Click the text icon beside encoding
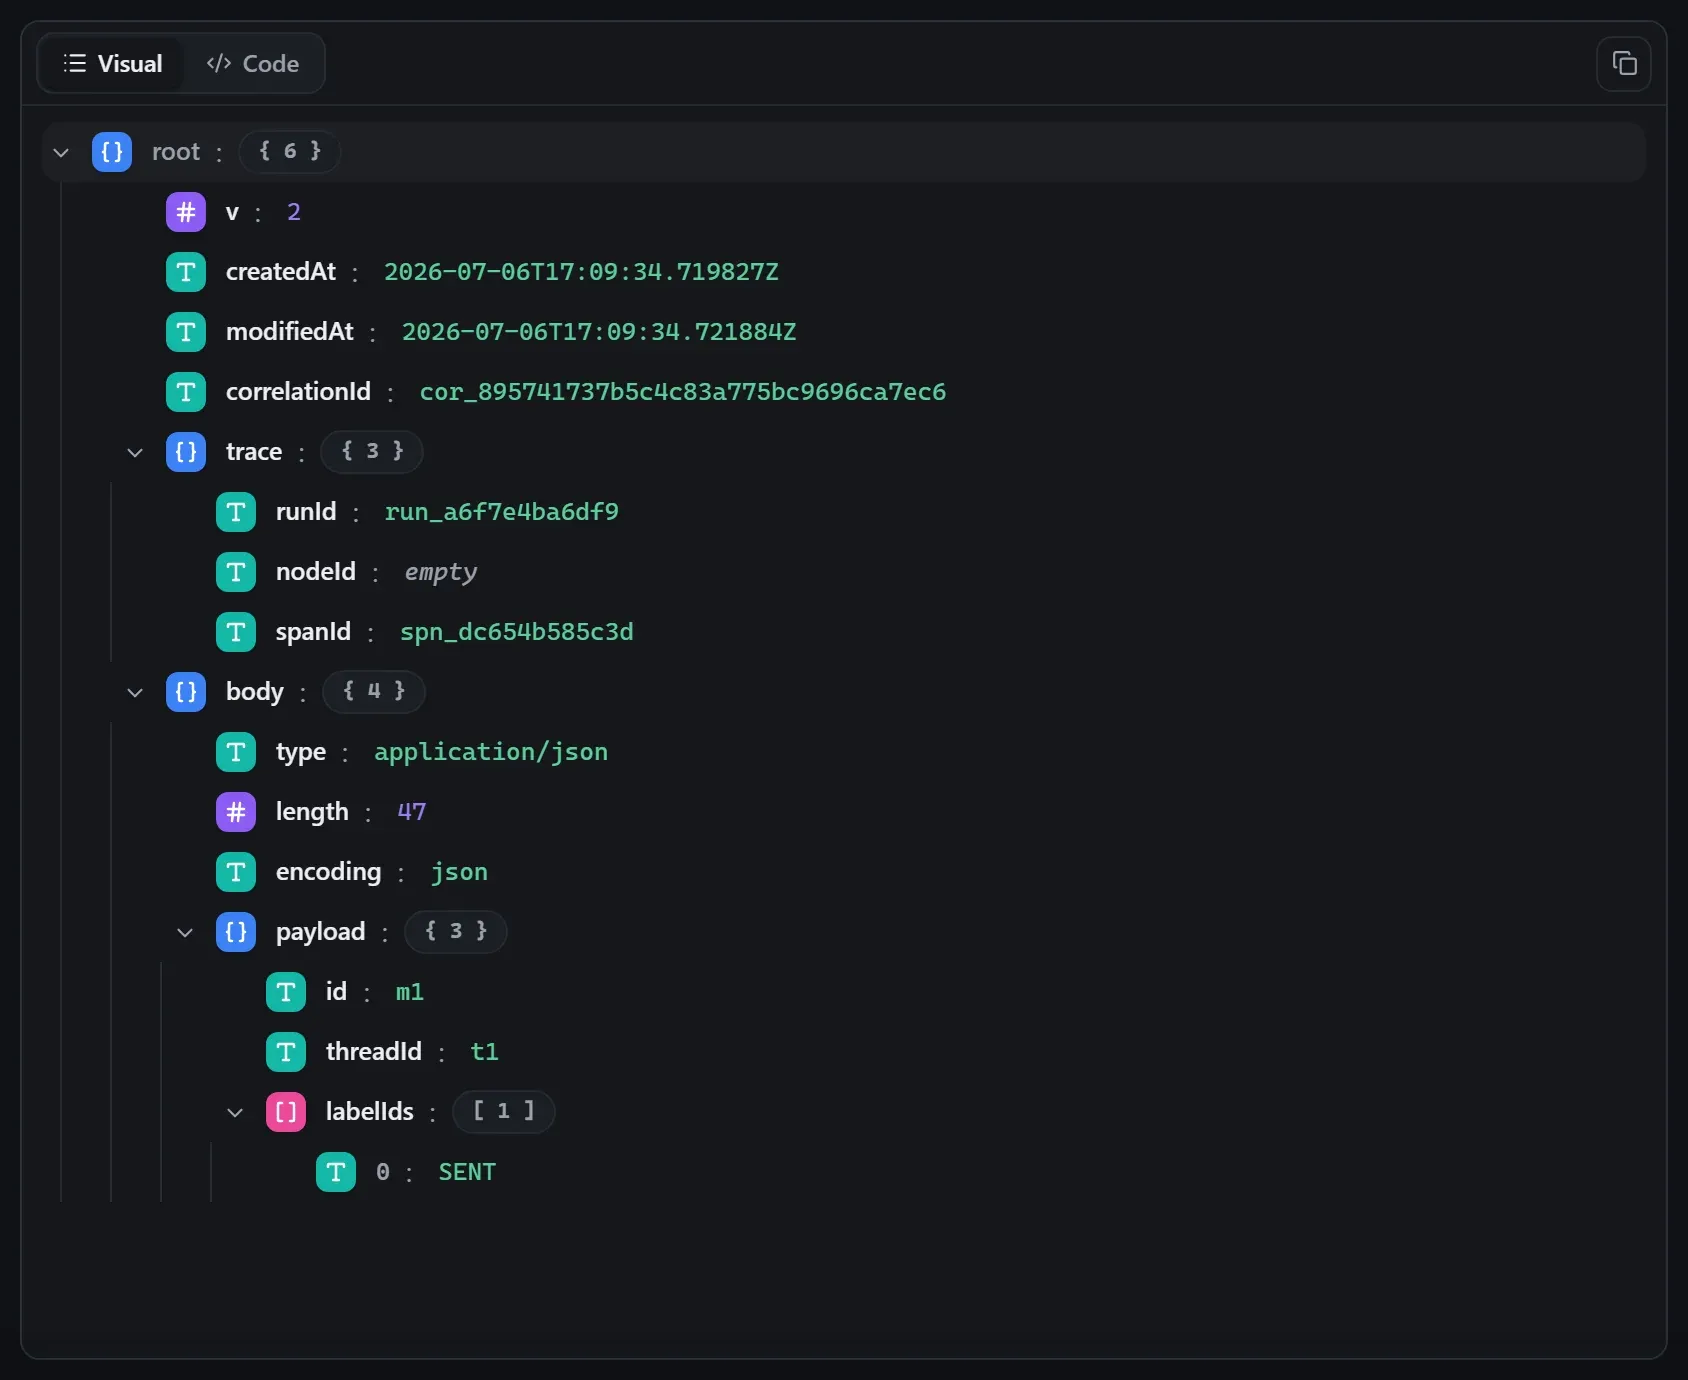1688x1380 pixels. [236, 872]
